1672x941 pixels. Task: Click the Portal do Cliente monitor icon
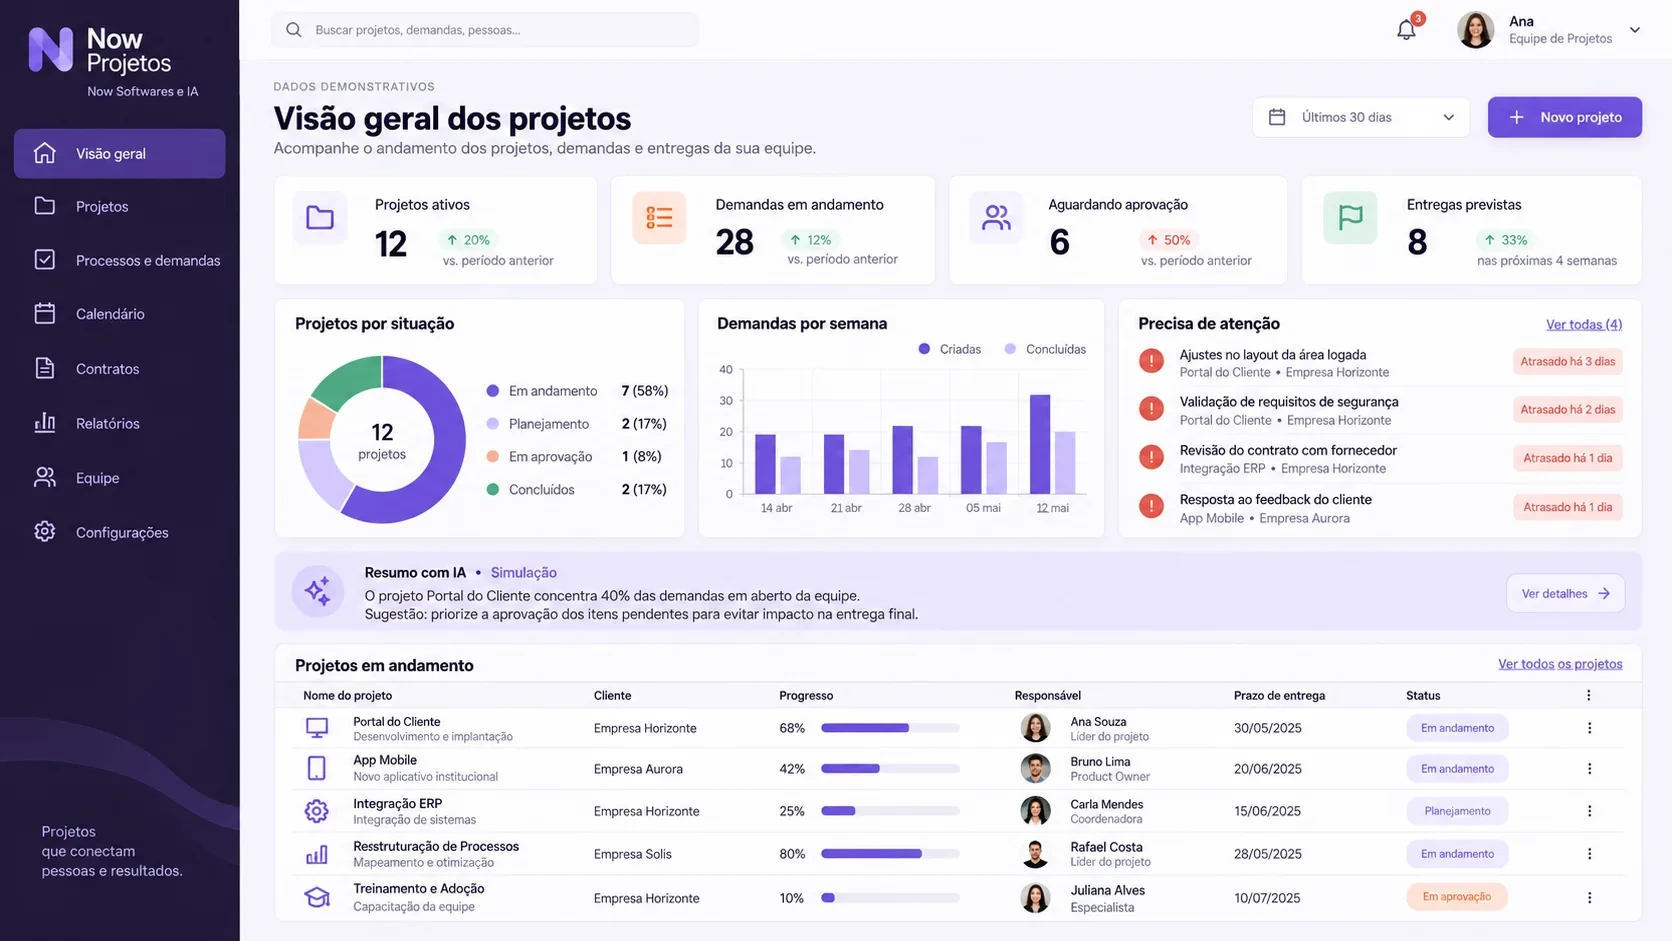(317, 728)
